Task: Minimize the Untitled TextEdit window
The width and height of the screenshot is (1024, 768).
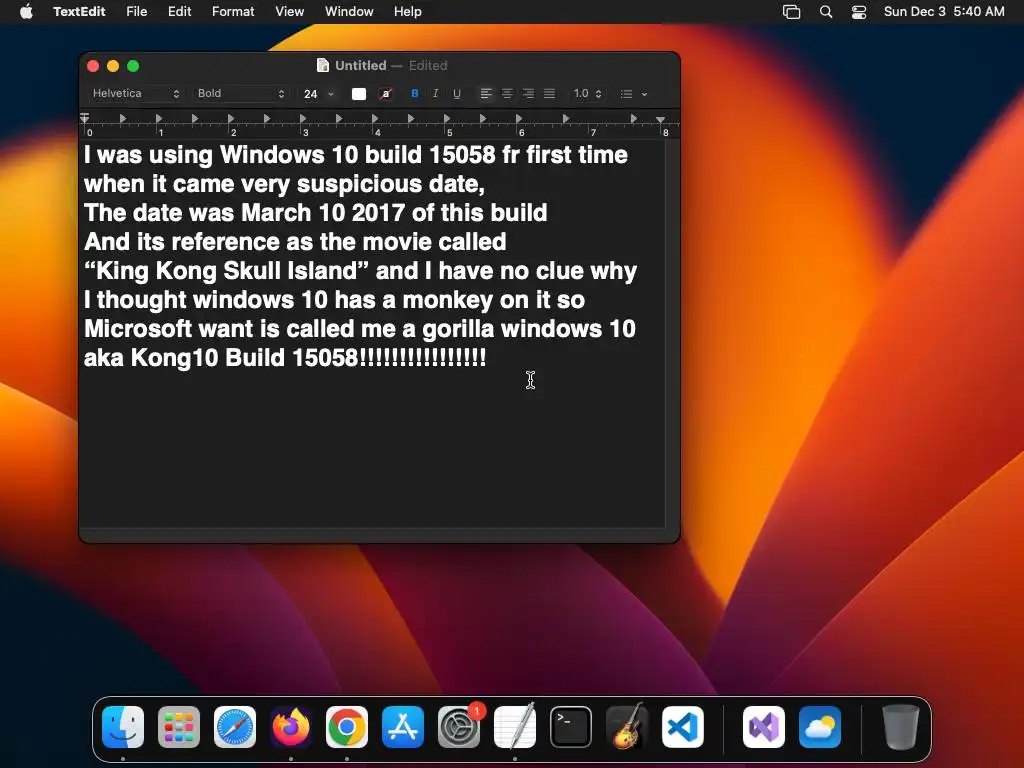Action: 113,66
